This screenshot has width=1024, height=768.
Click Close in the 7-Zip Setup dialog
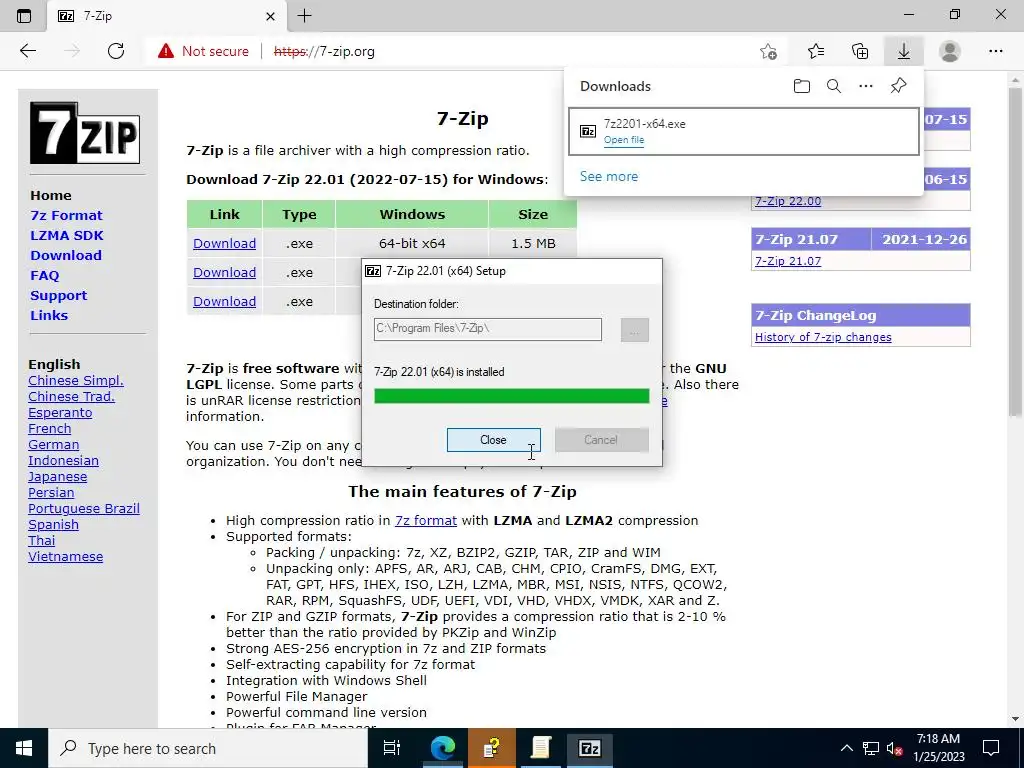[494, 440]
